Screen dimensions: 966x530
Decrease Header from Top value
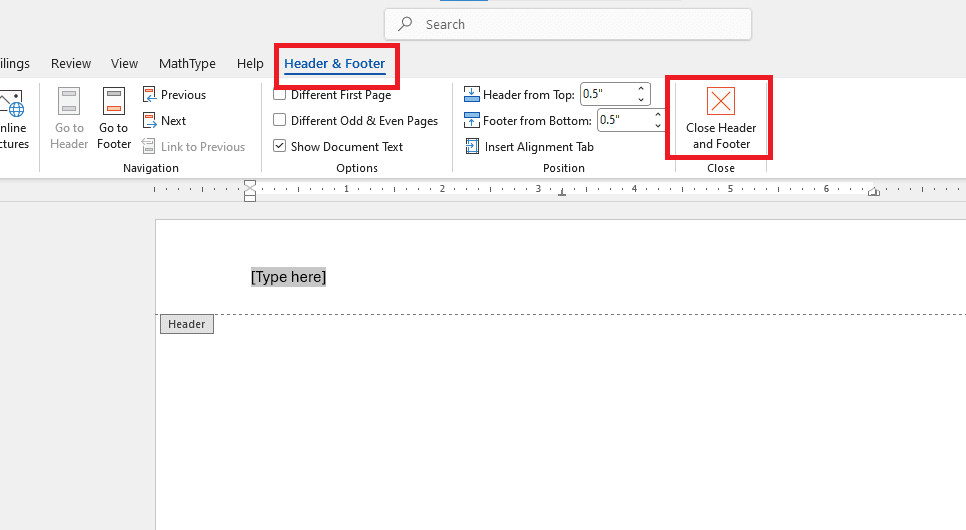pyautogui.click(x=641, y=100)
